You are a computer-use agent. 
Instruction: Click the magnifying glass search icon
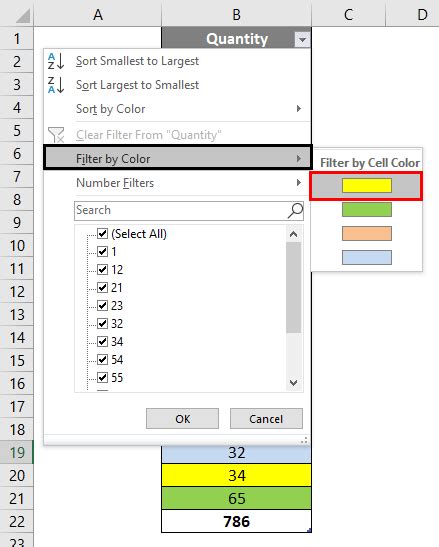tap(295, 210)
